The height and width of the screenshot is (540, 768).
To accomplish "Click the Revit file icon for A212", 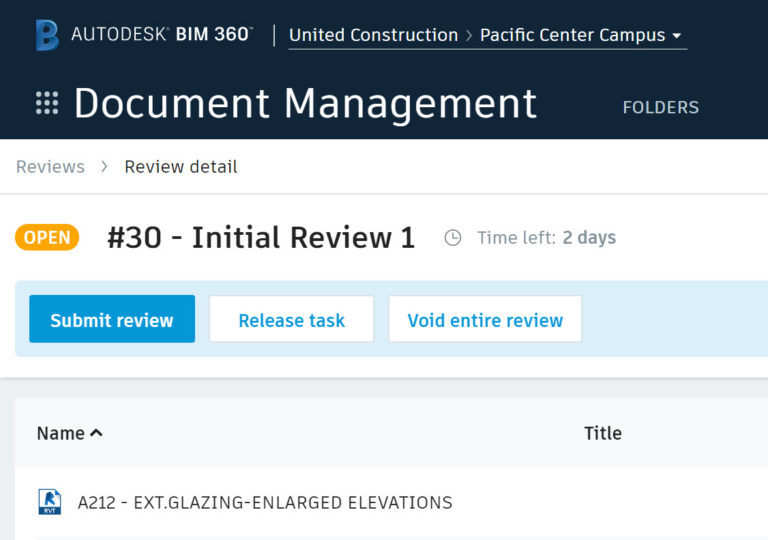I will (49, 502).
